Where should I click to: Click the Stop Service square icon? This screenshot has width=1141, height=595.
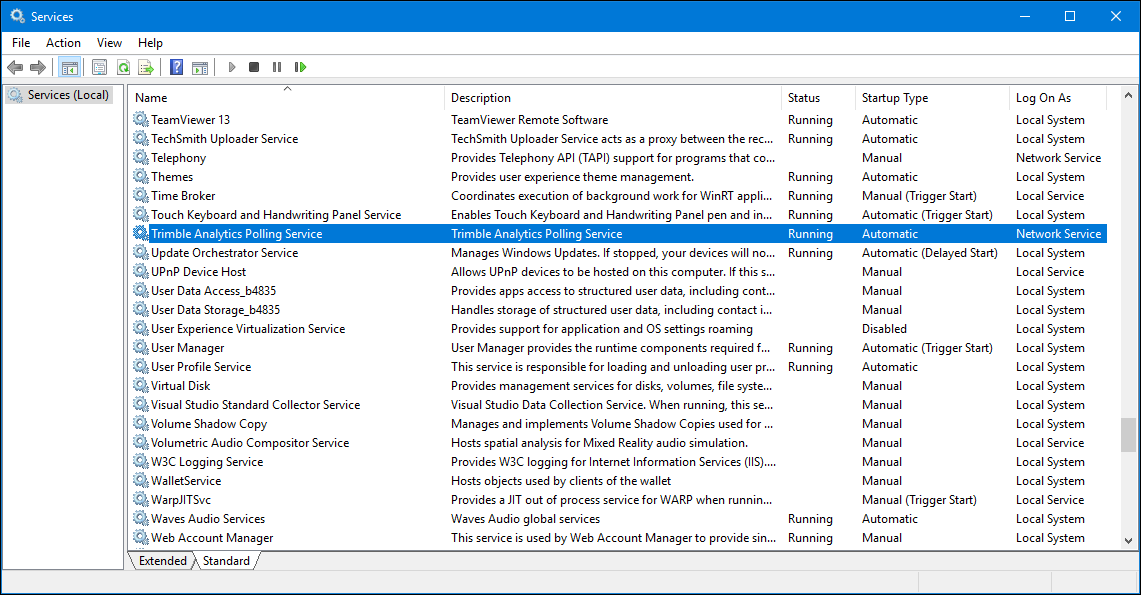(x=254, y=67)
